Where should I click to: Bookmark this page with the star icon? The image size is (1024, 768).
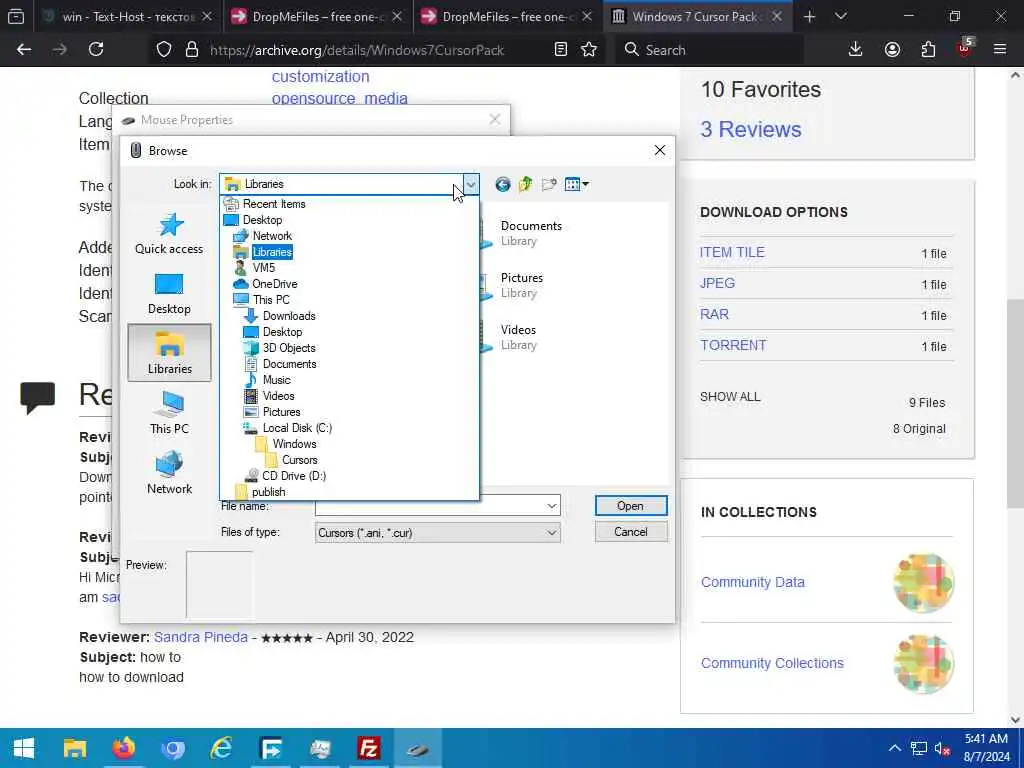point(589,50)
